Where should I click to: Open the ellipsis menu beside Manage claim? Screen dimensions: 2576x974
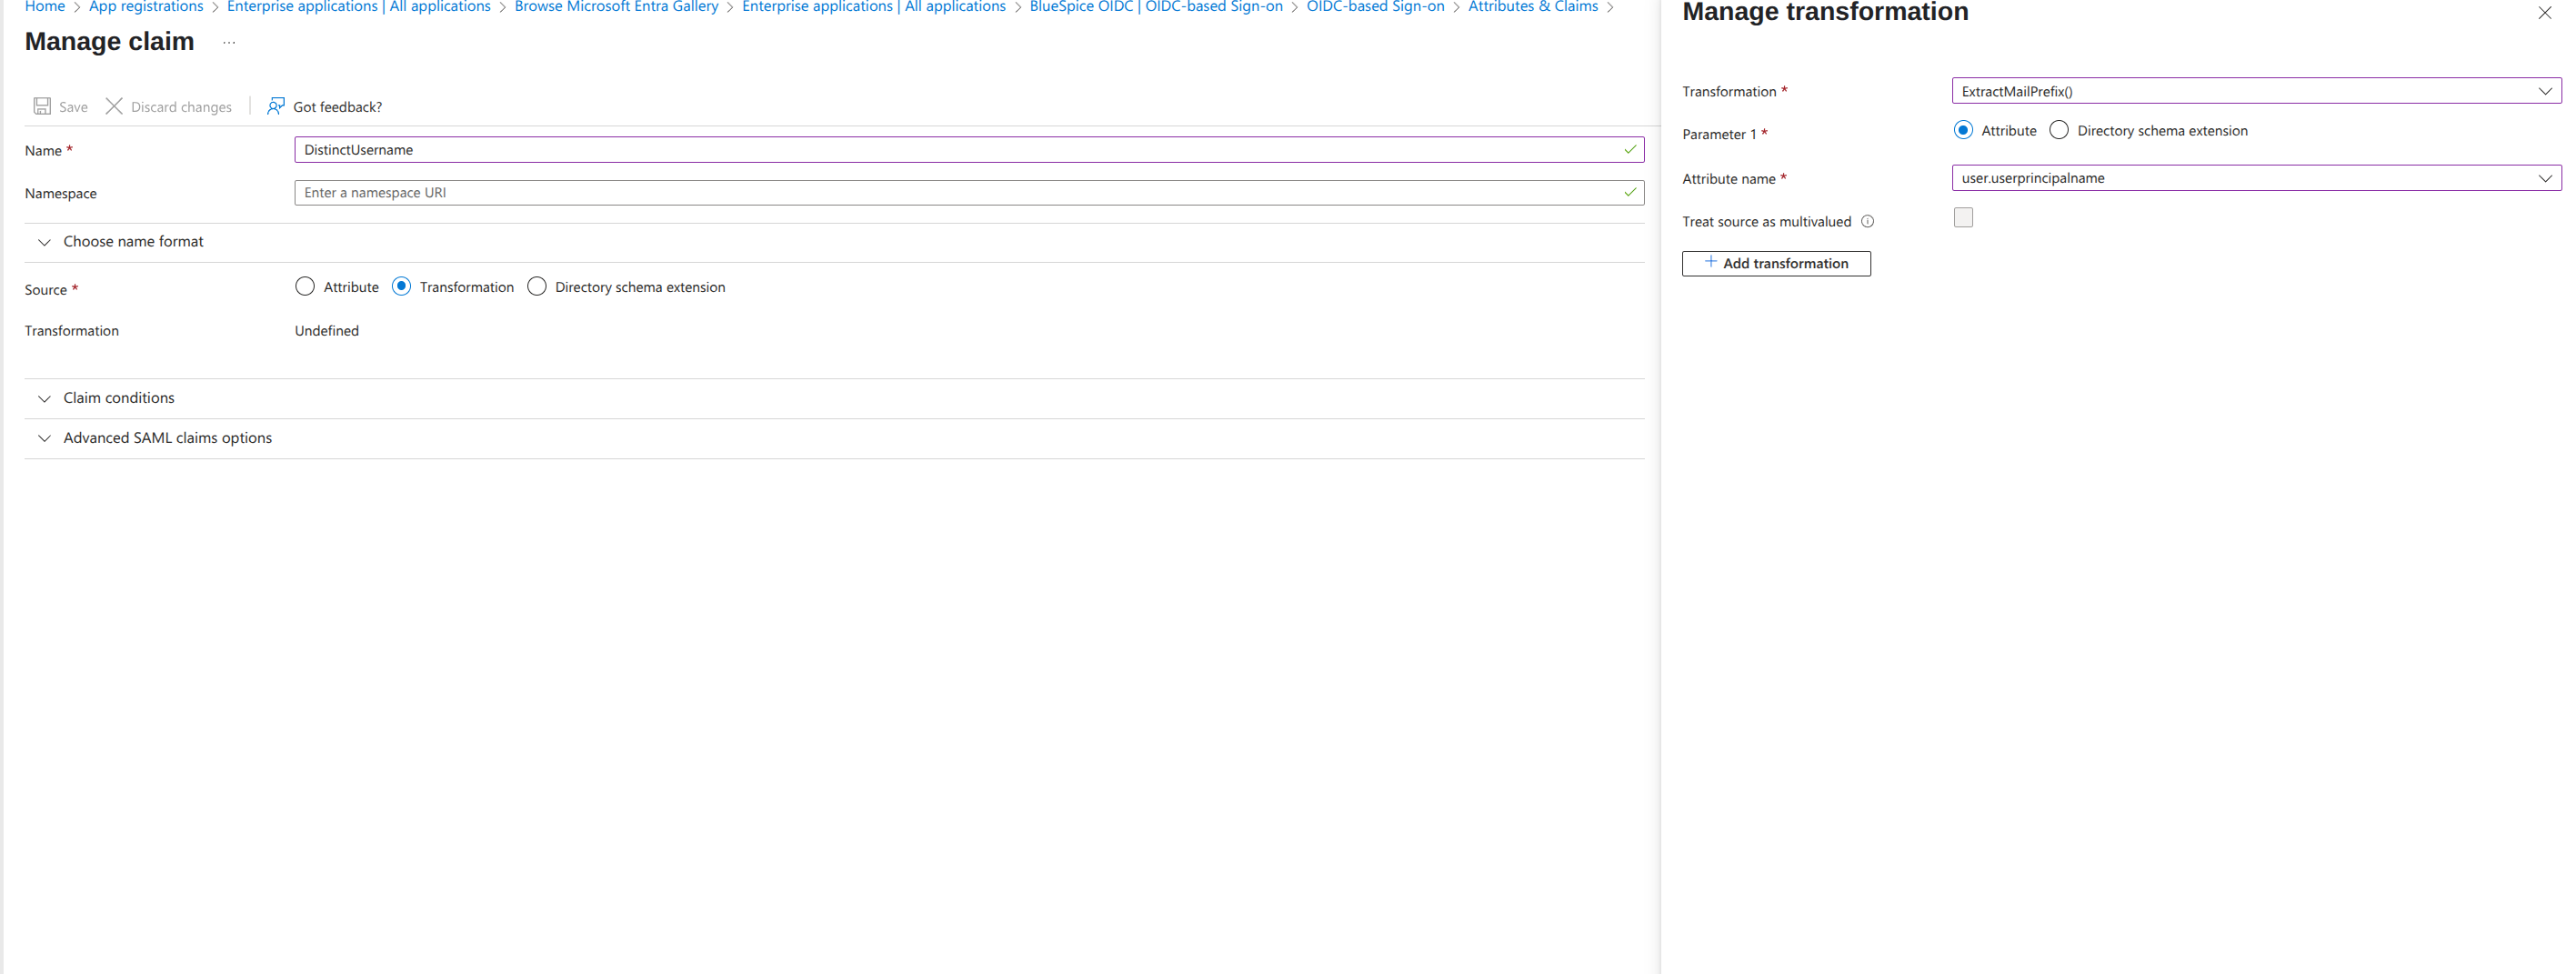pos(229,42)
